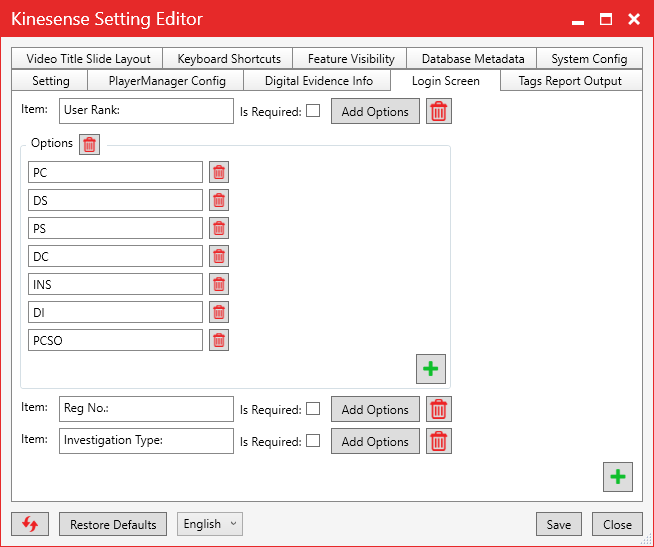Edit the User Rank item field
This screenshot has width=654, height=547.
click(x=146, y=111)
